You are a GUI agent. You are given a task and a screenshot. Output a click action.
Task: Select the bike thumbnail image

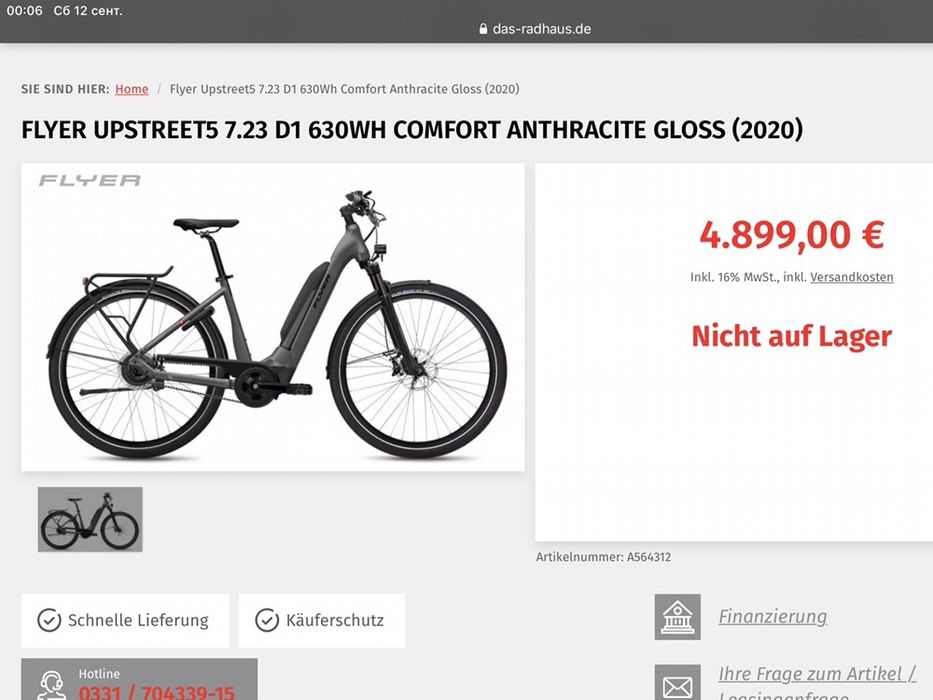coord(90,519)
